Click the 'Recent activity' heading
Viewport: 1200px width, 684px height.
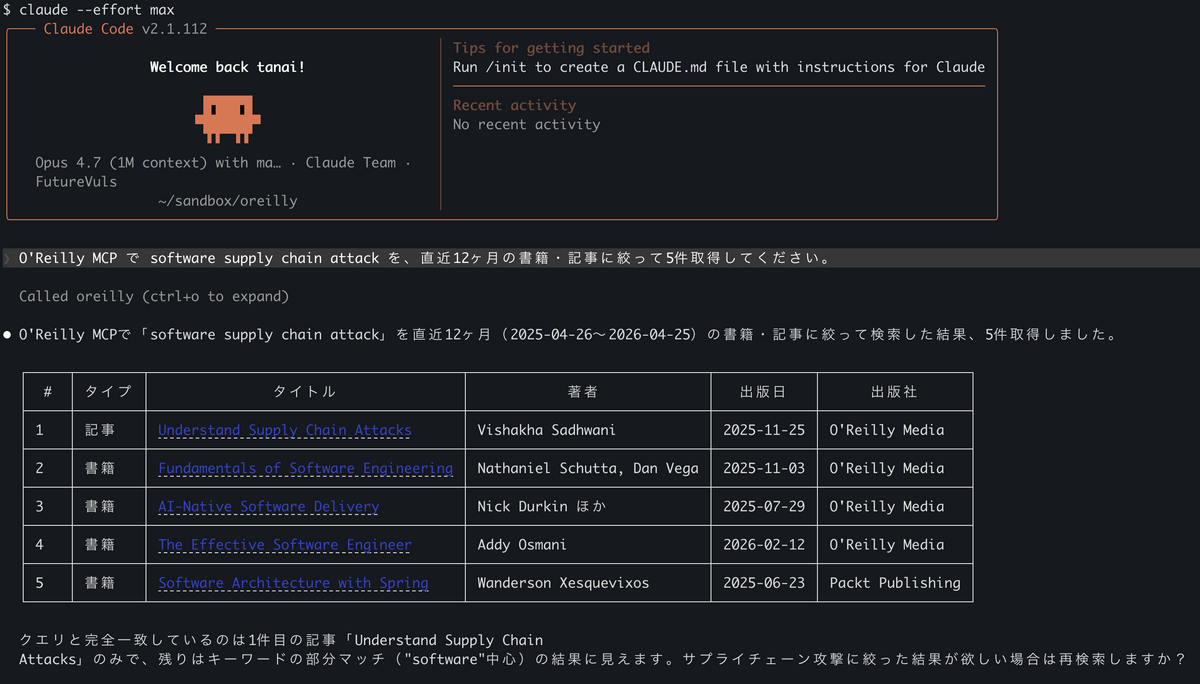tap(514, 105)
